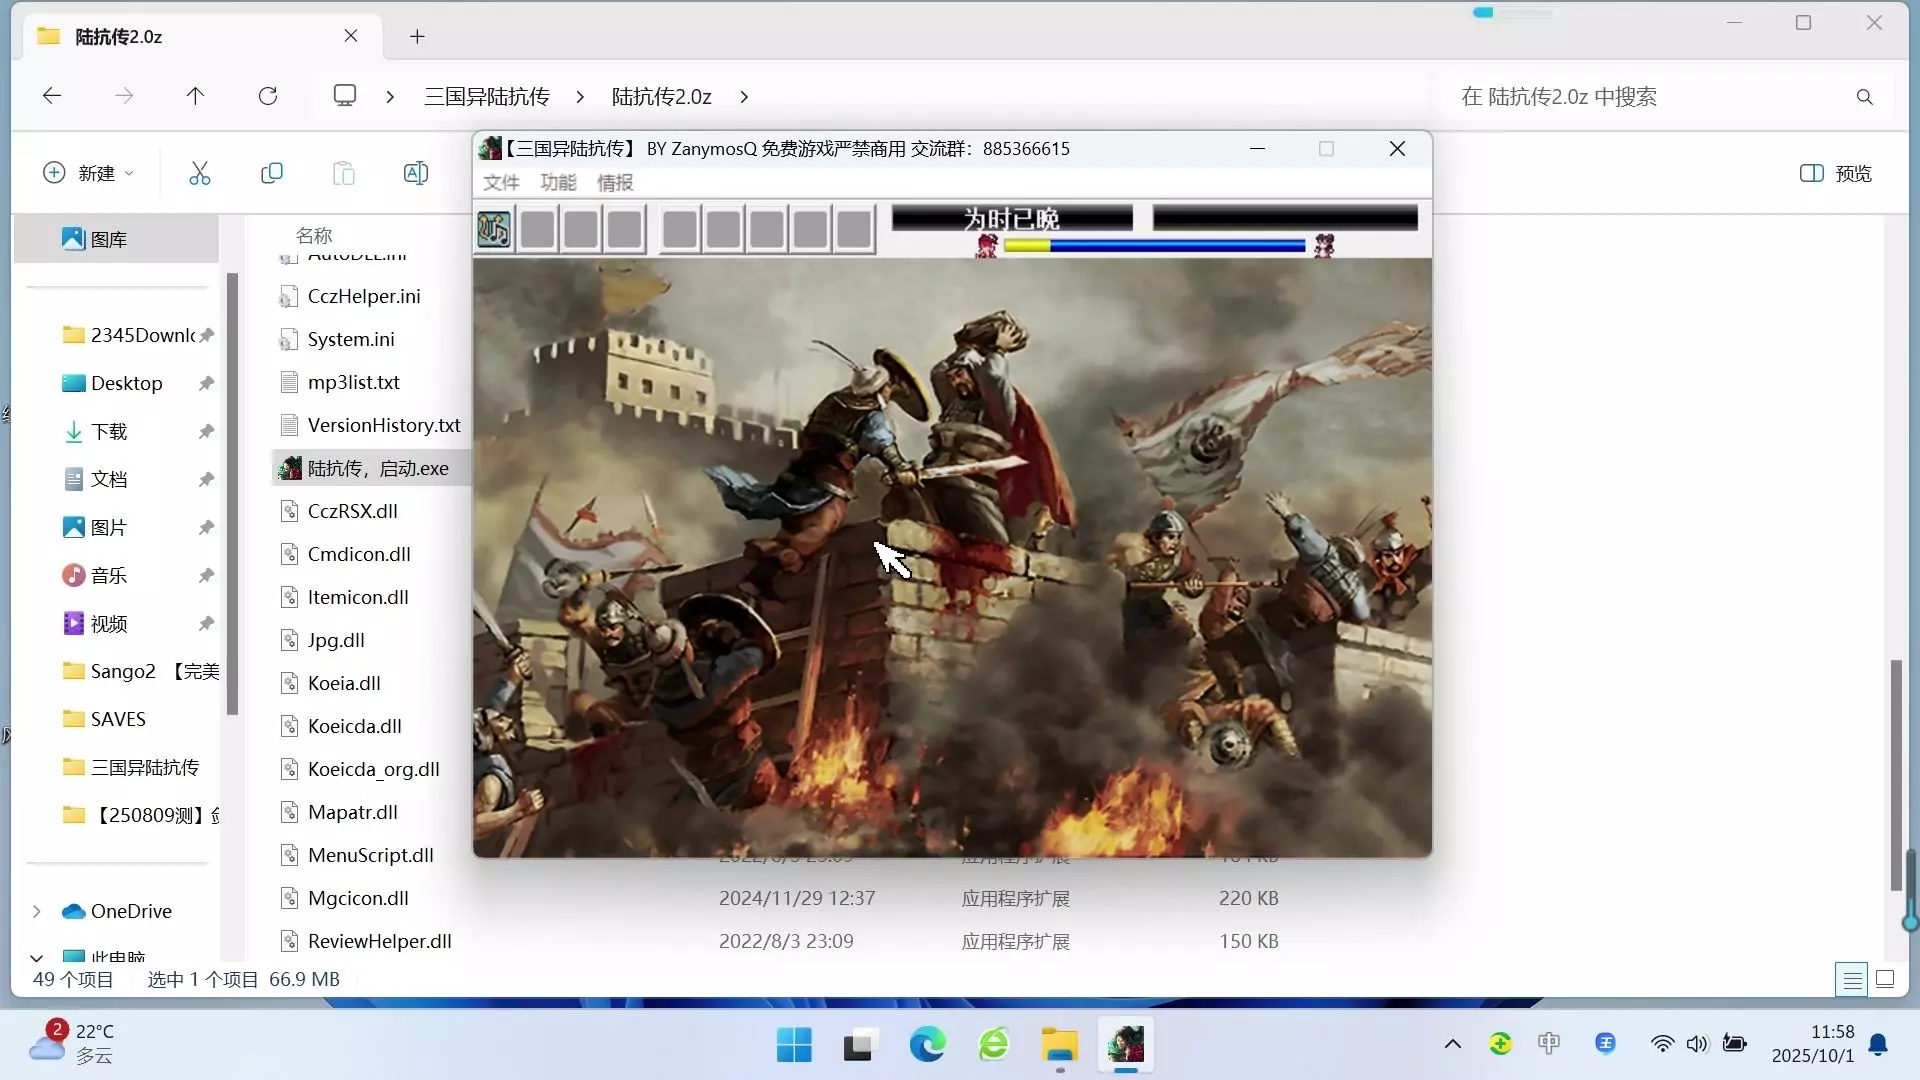The width and height of the screenshot is (1920, 1080).
Task: Add a new Explorer tab
Action: click(418, 37)
